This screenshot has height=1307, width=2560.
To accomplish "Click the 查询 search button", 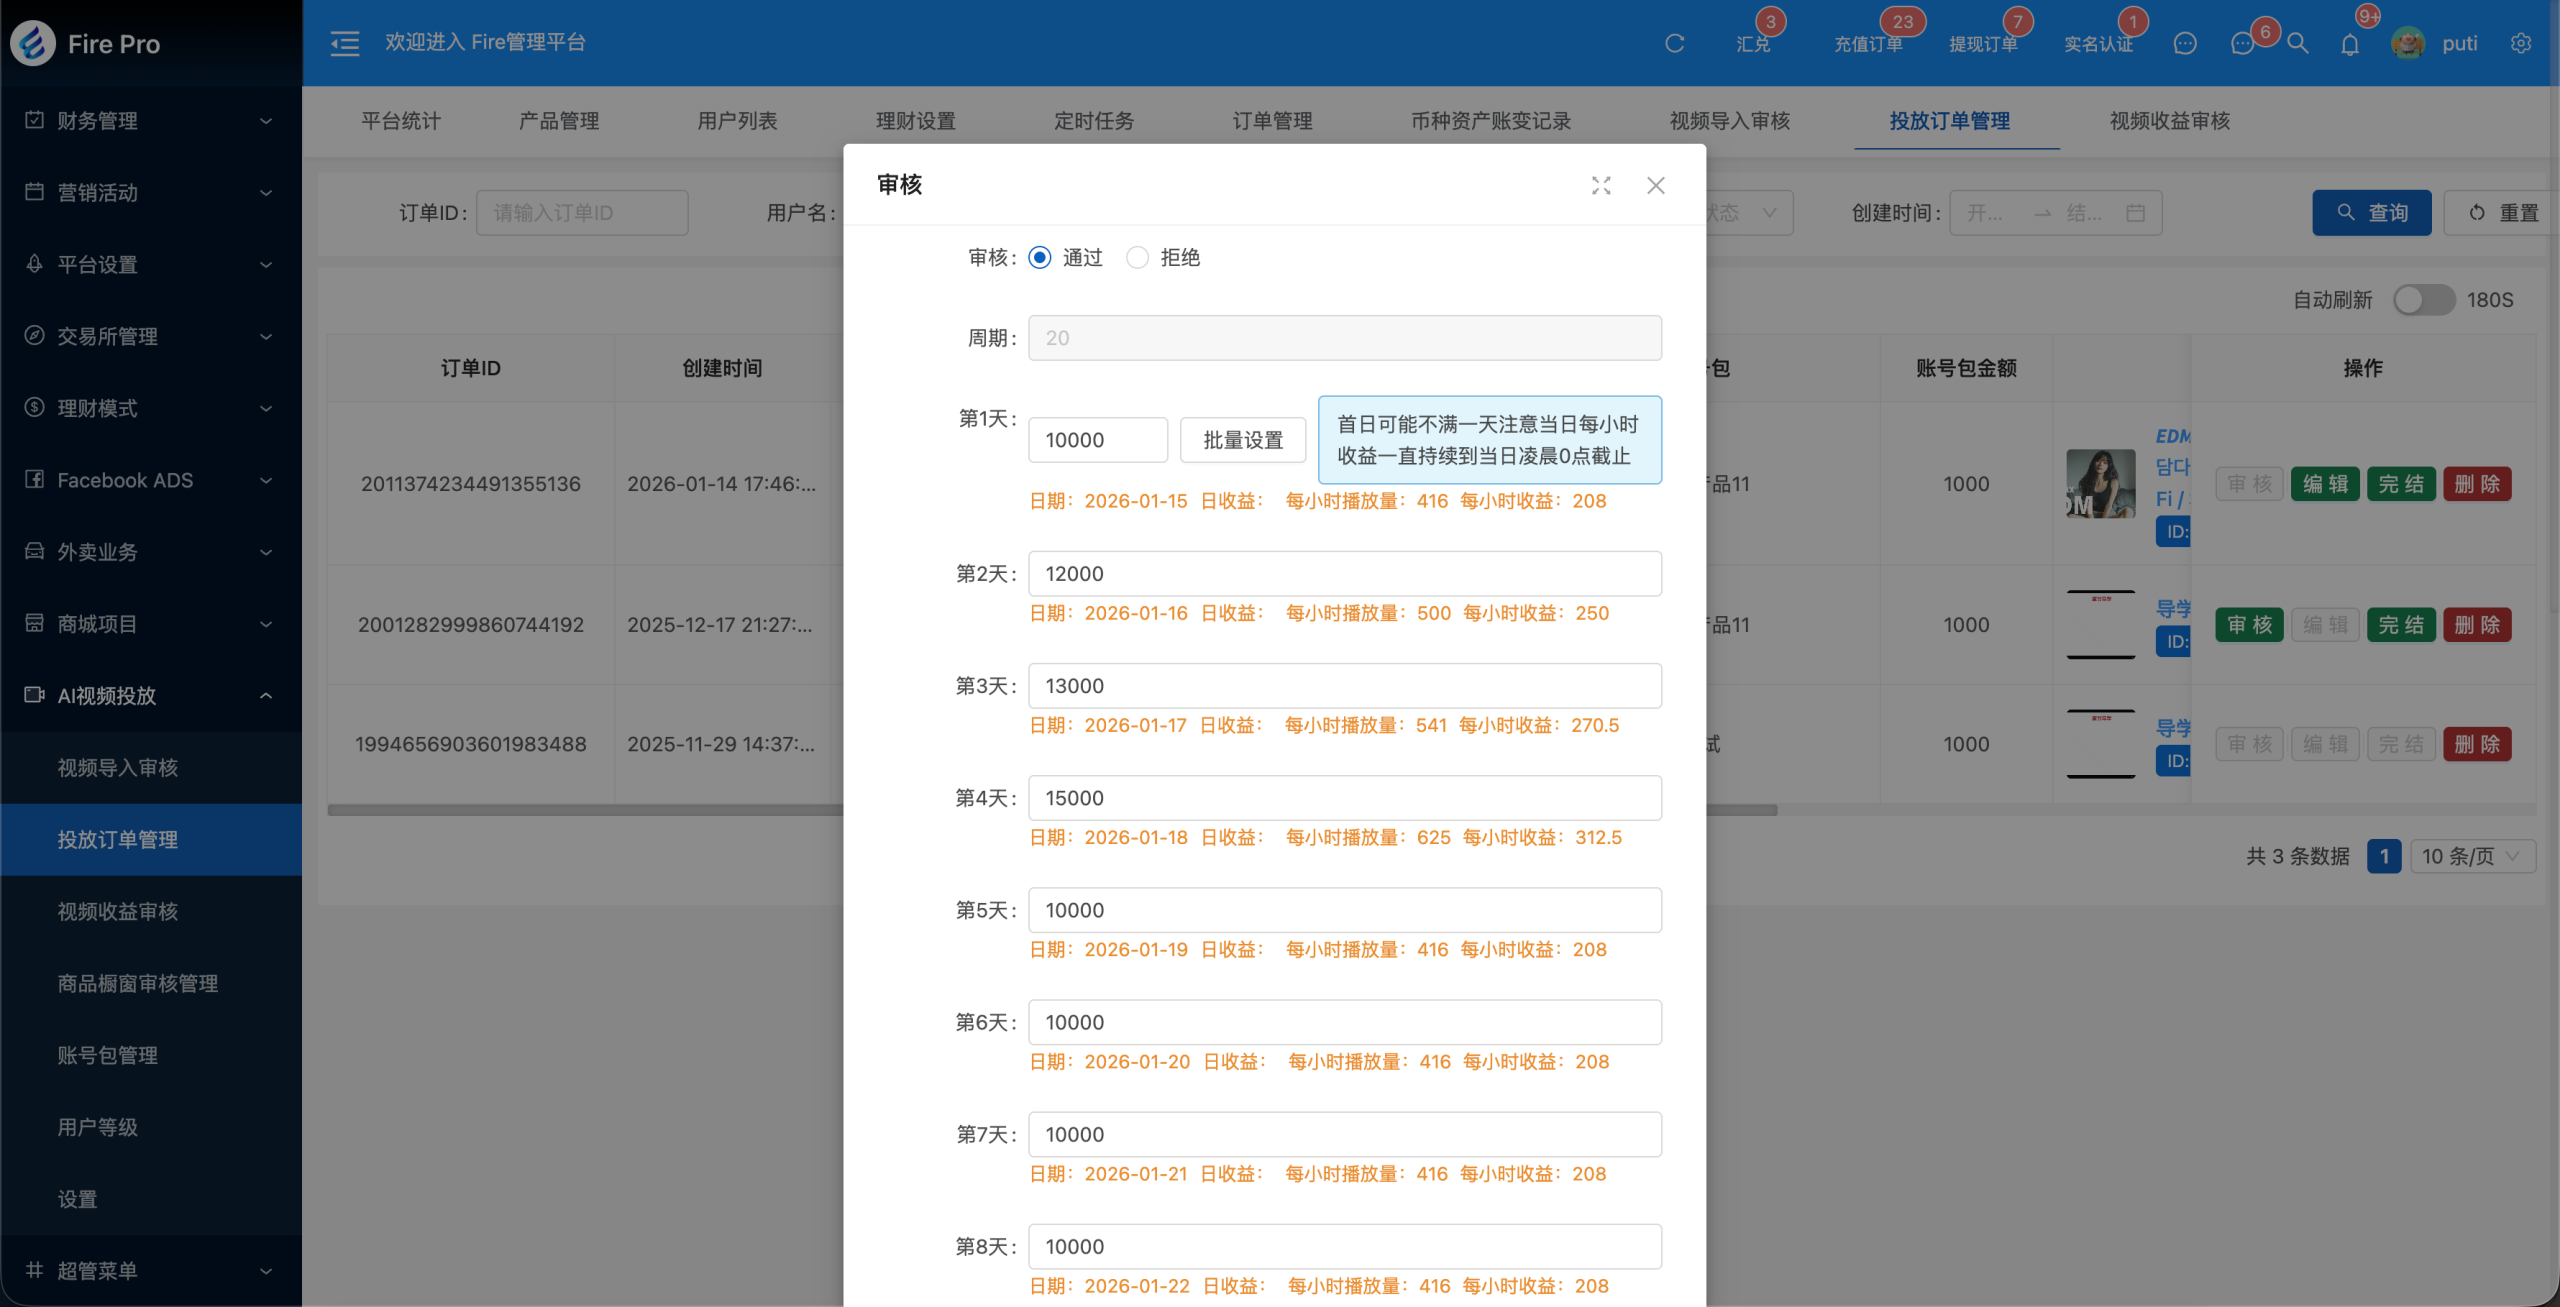I will pyautogui.click(x=2371, y=213).
